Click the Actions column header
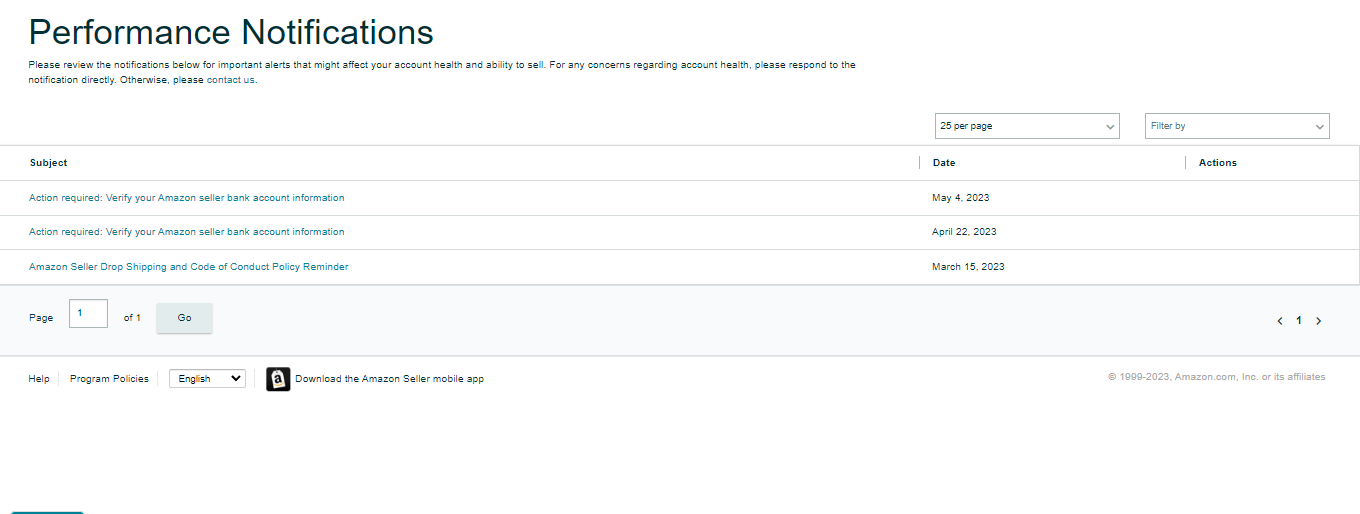The height and width of the screenshot is (514, 1360). [x=1218, y=162]
